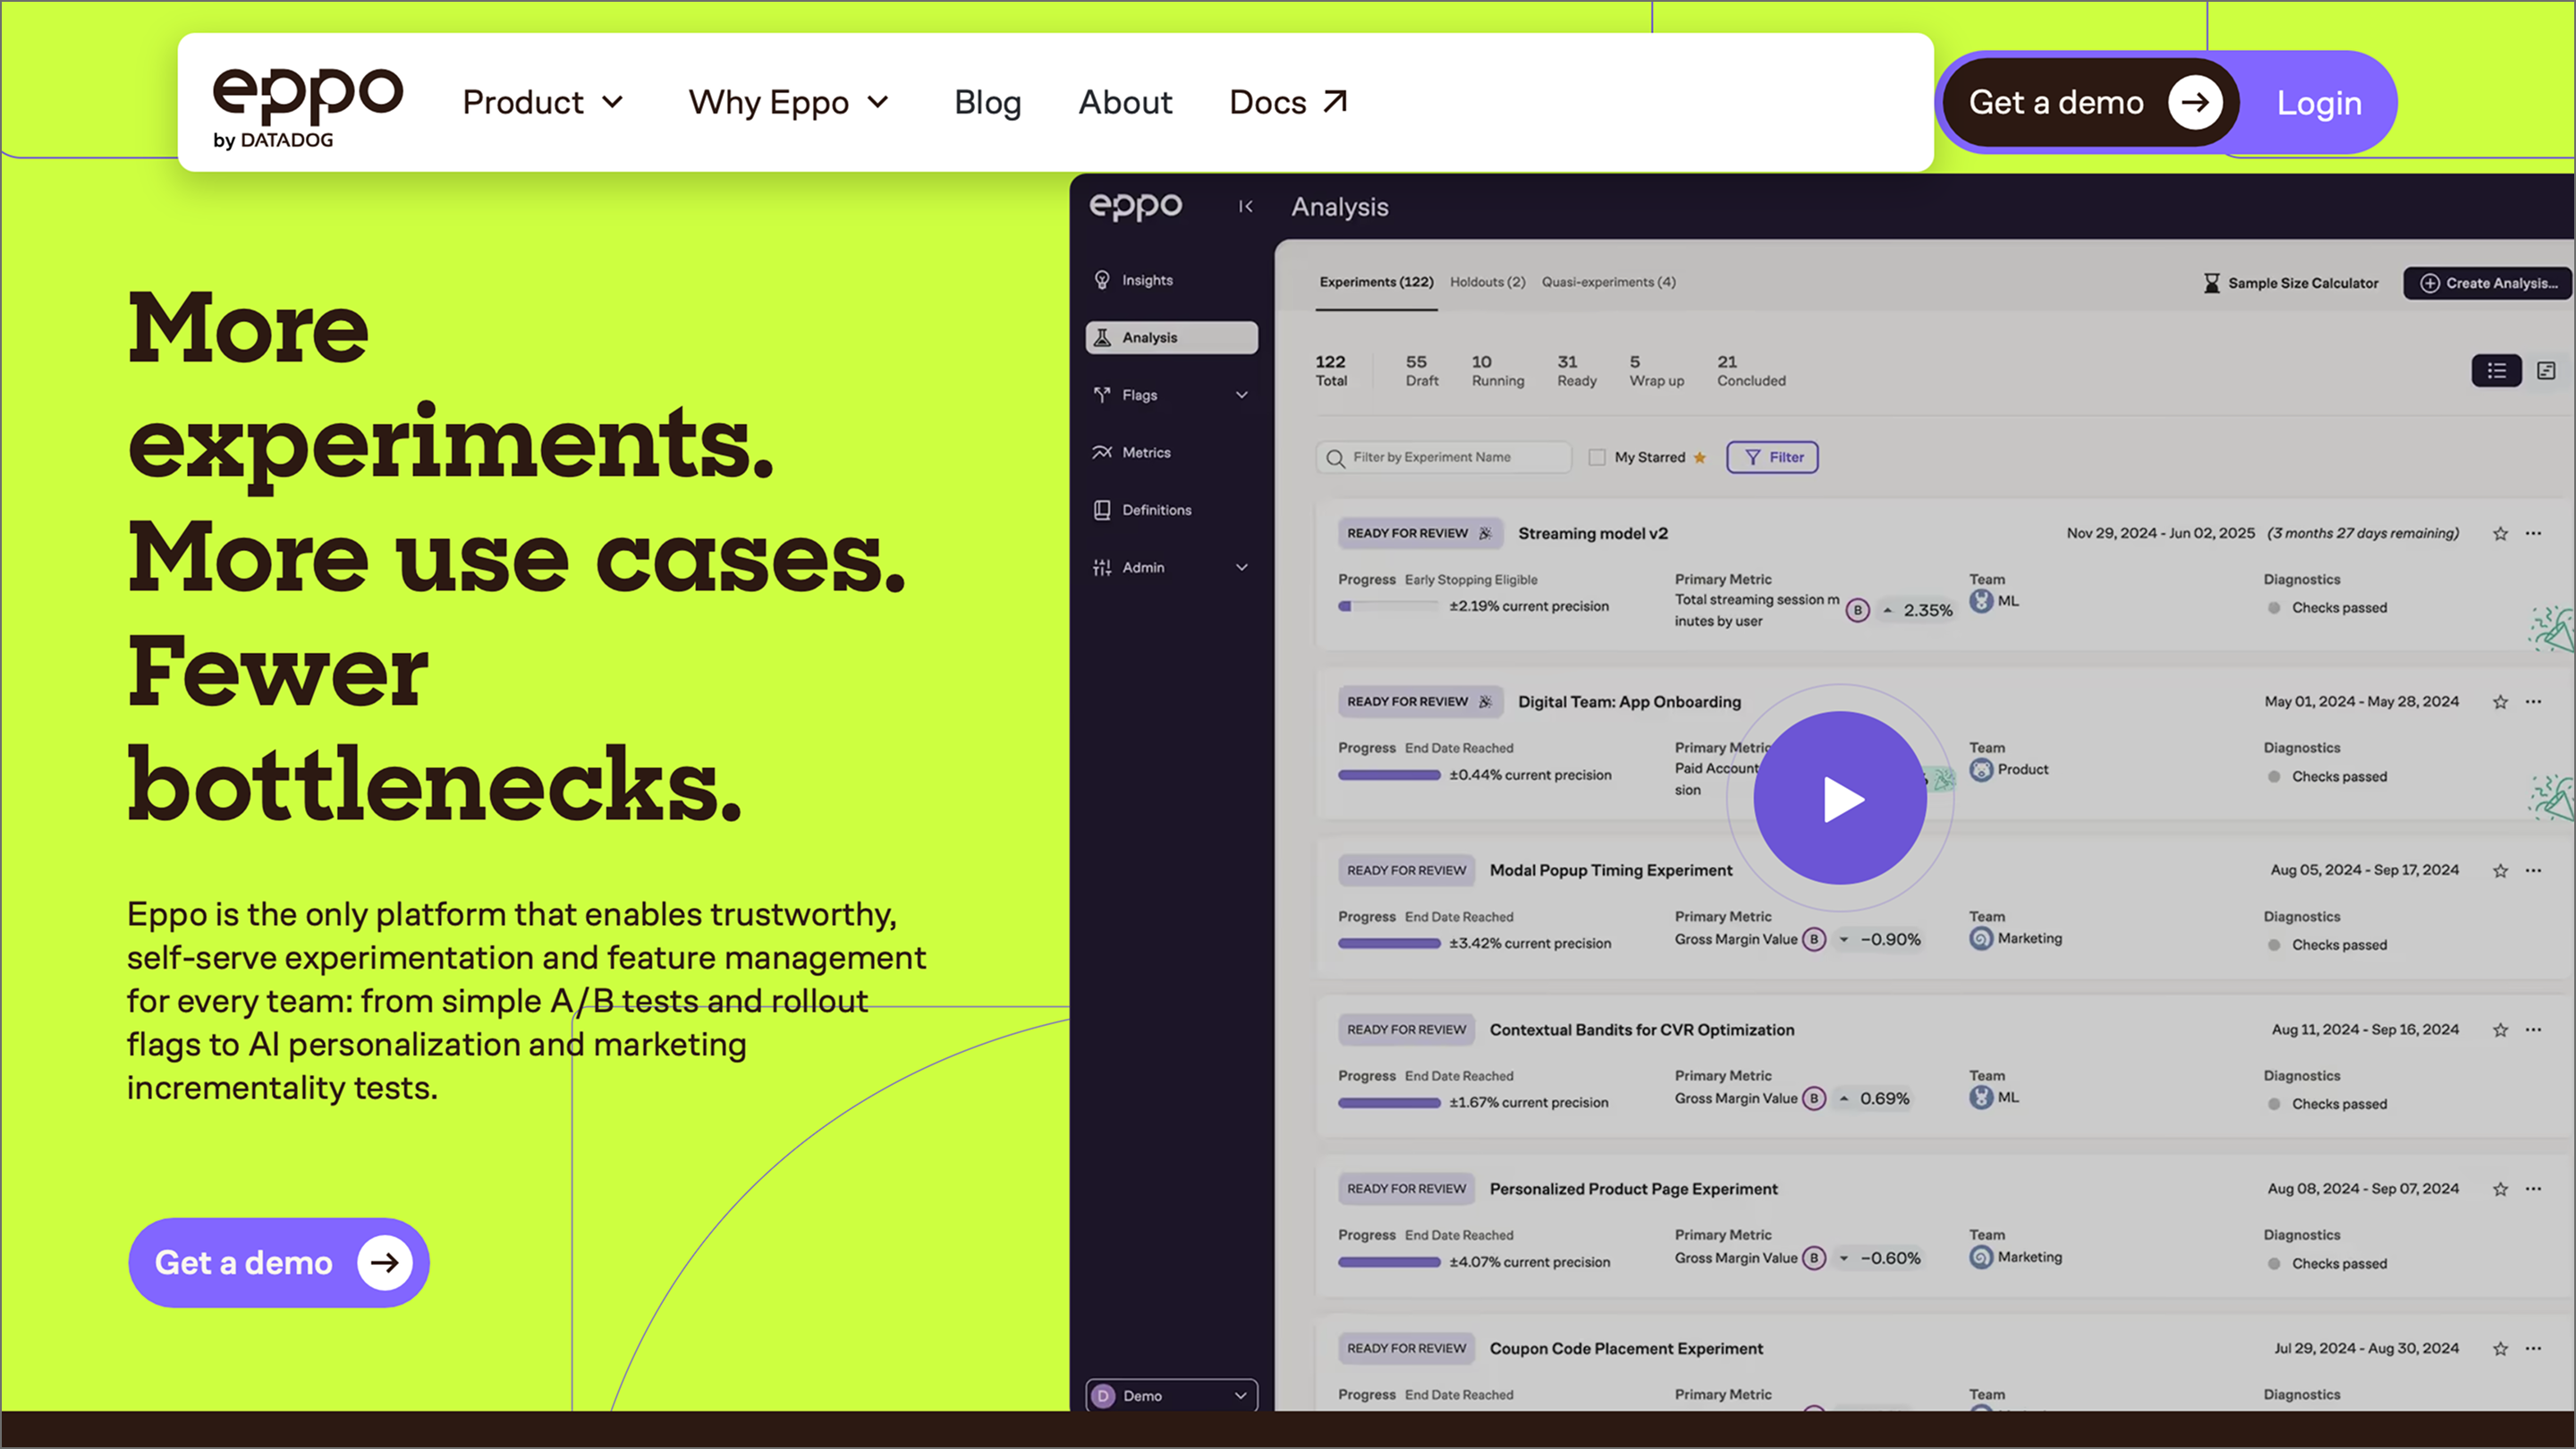Viewport: 2576px width, 1449px height.
Task: Open the Demo workspace dropdown
Action: pyautogui.click(x=1171, y=1395)
